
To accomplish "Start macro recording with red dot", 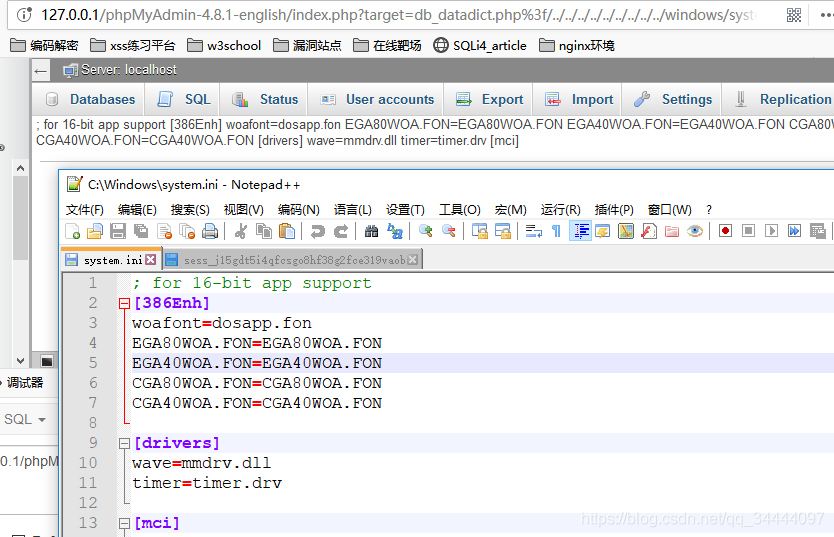I will click(x=725, y=231).
